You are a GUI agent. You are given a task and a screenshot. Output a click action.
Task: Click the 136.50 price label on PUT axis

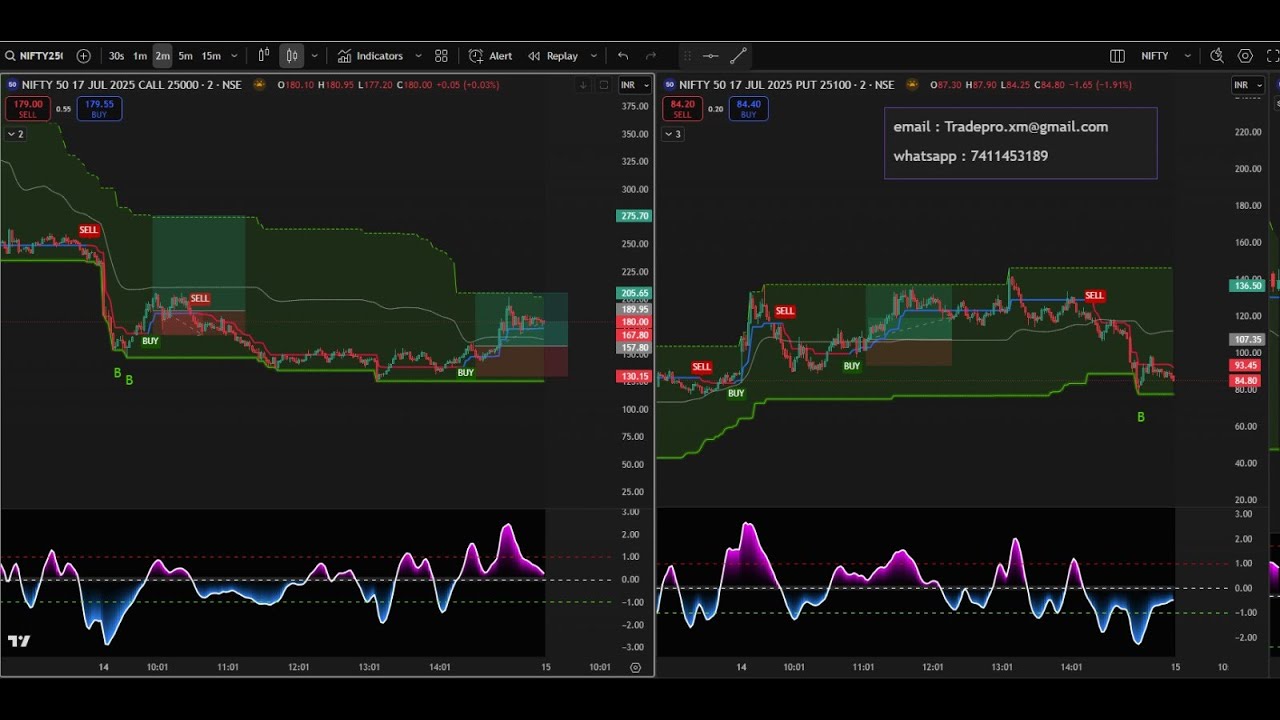1248,286
